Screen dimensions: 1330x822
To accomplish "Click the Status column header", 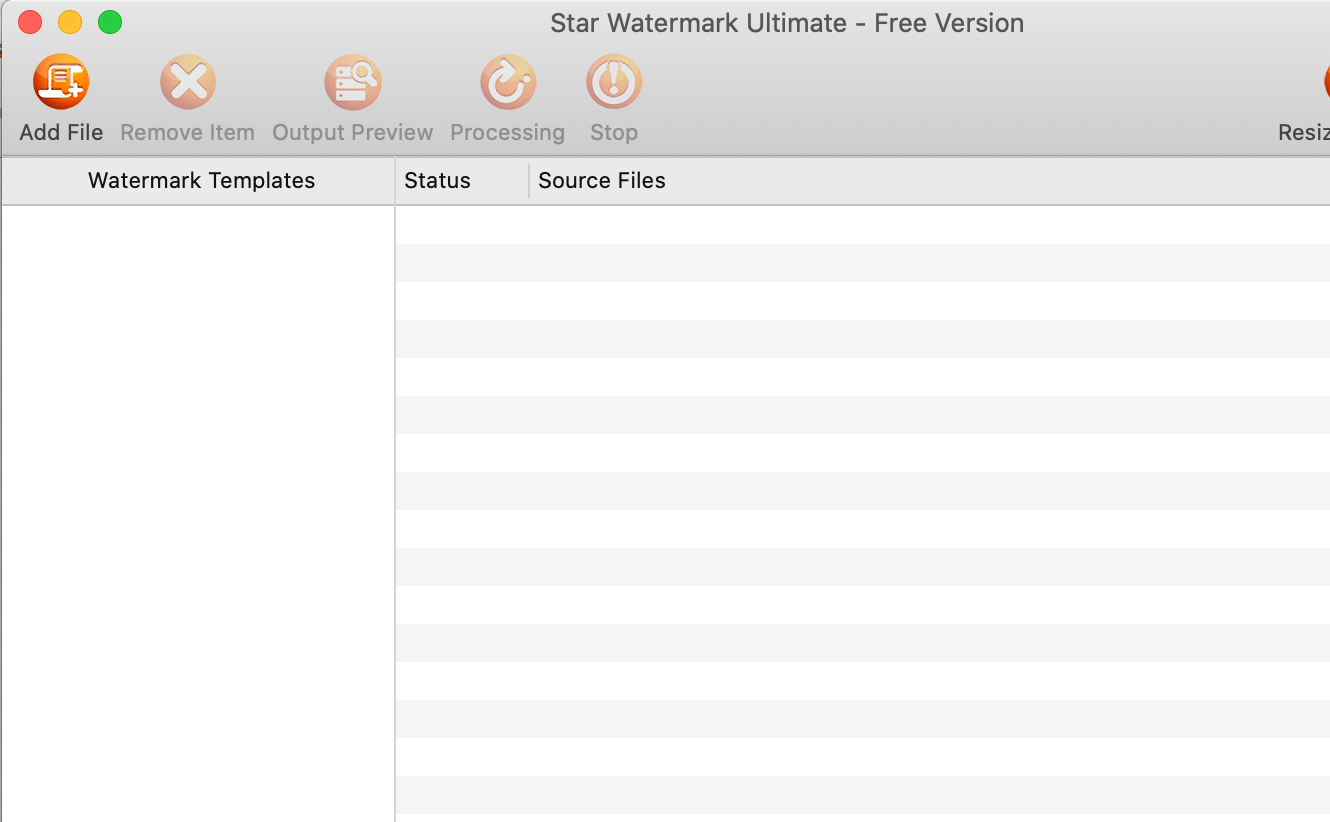I will point(462,181).
